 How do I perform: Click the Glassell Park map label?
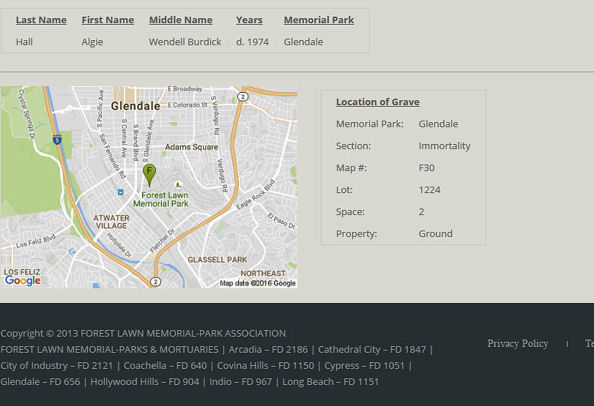click(217, 260)
